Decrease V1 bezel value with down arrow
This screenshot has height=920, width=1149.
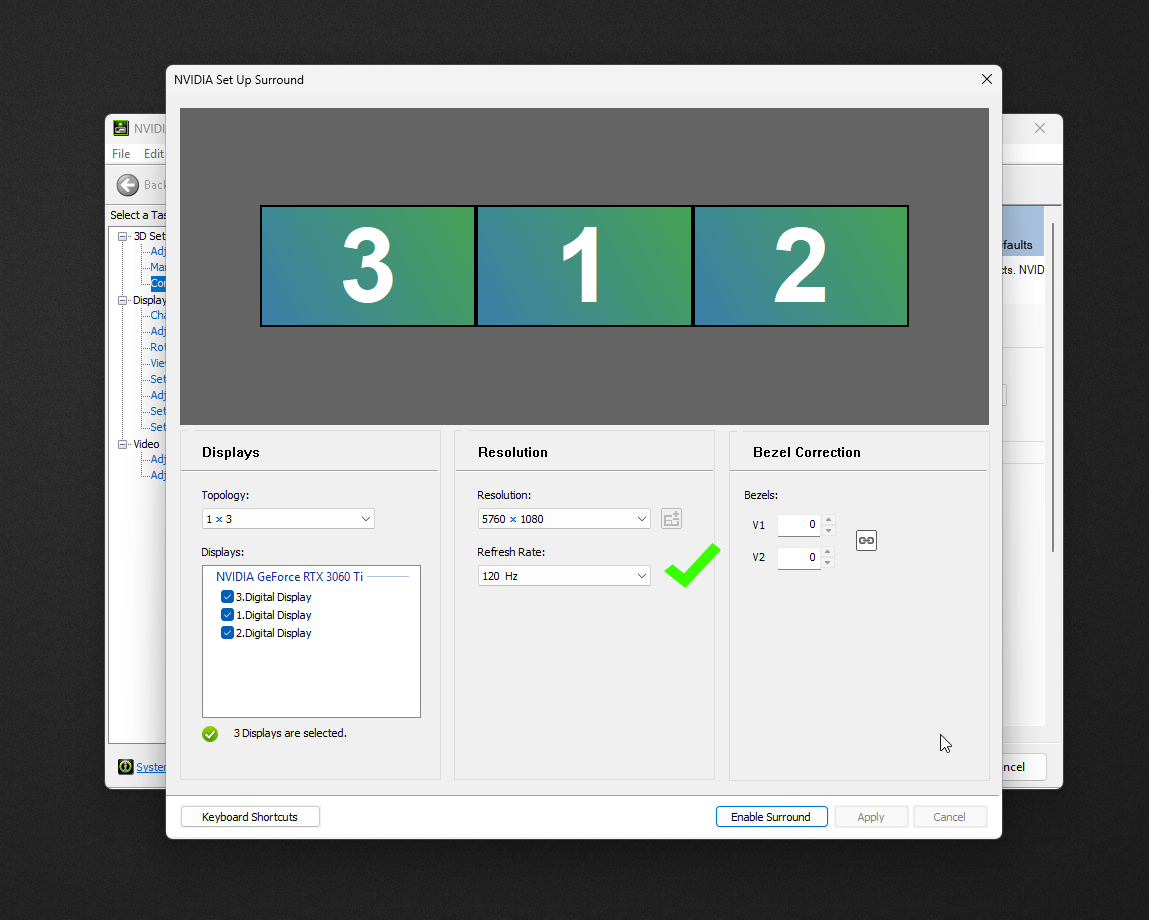click(x=828, y=530)
